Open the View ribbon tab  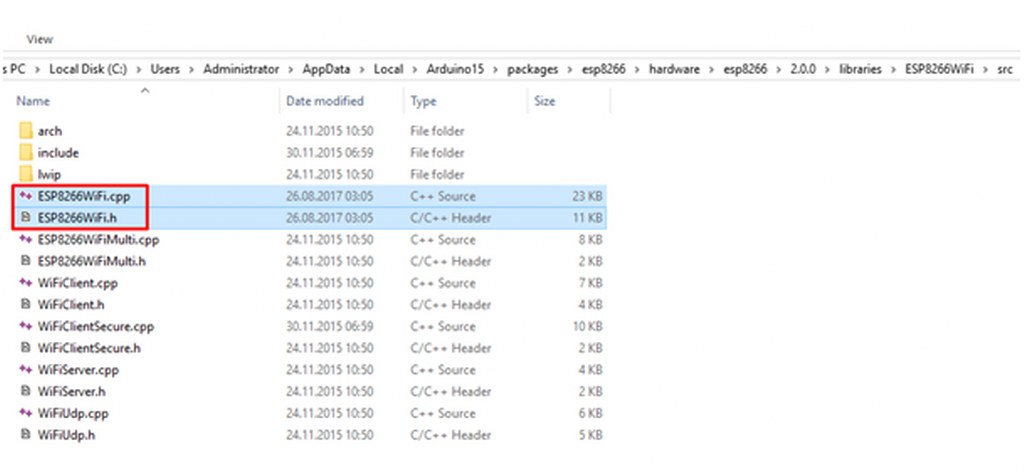(x=40, y=39)
